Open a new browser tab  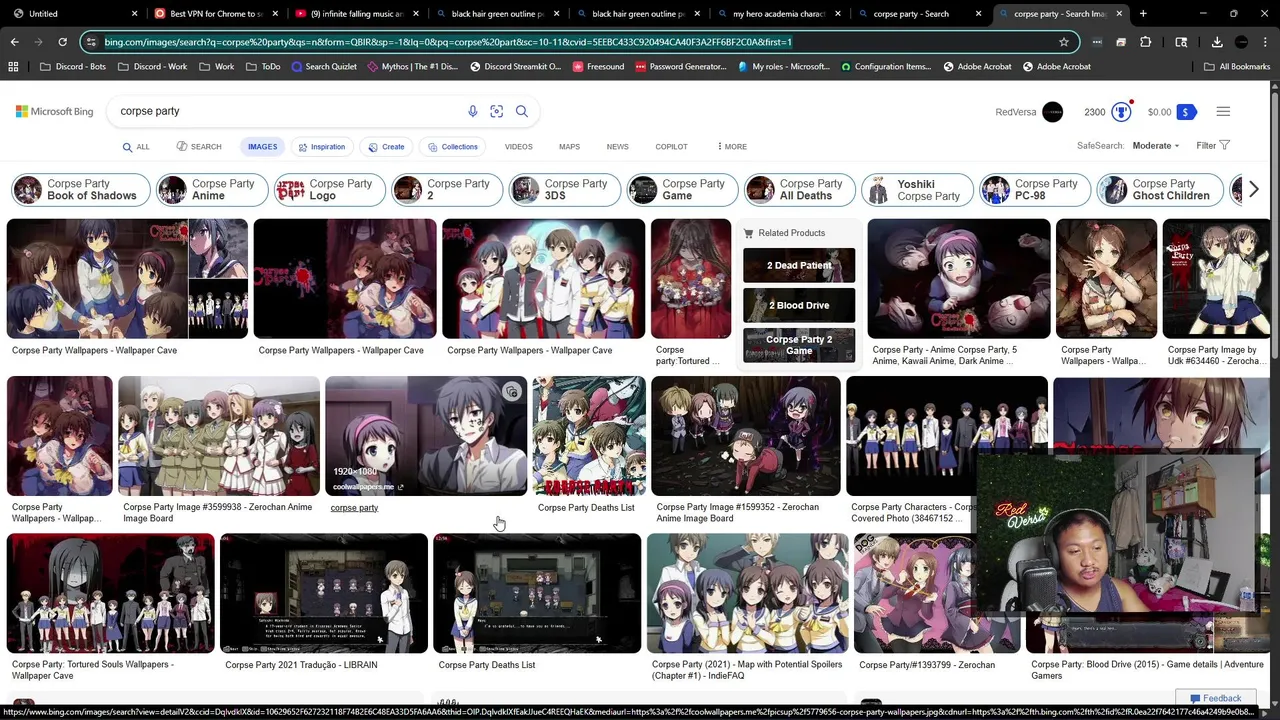tap(1143, 14)
